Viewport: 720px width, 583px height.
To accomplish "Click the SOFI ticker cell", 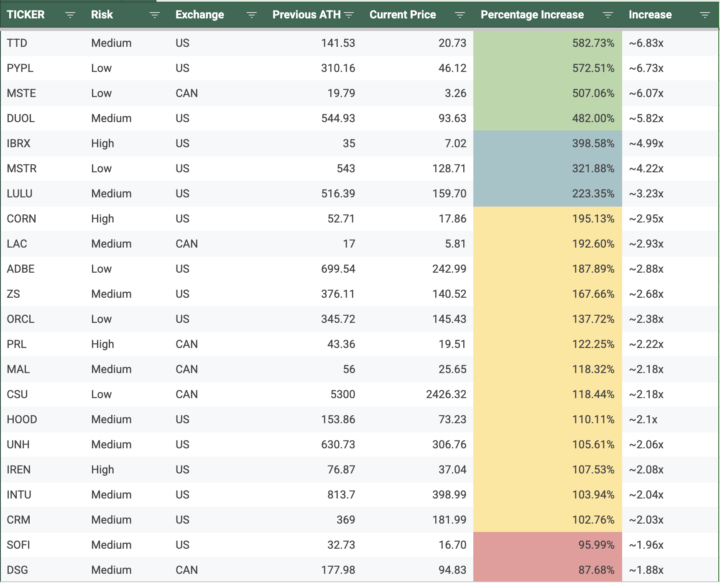I will (x=43, y=545).
